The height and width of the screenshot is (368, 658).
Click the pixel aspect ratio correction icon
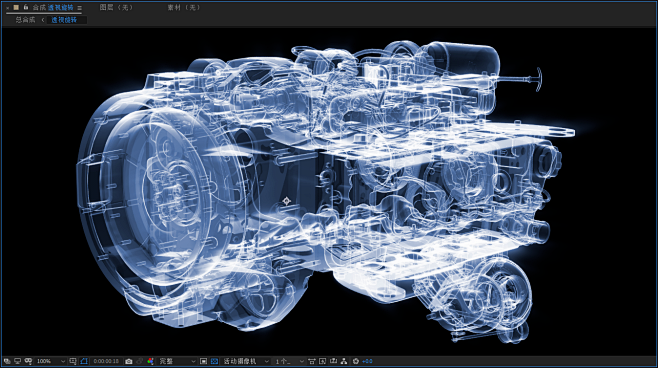coord(311,361)
